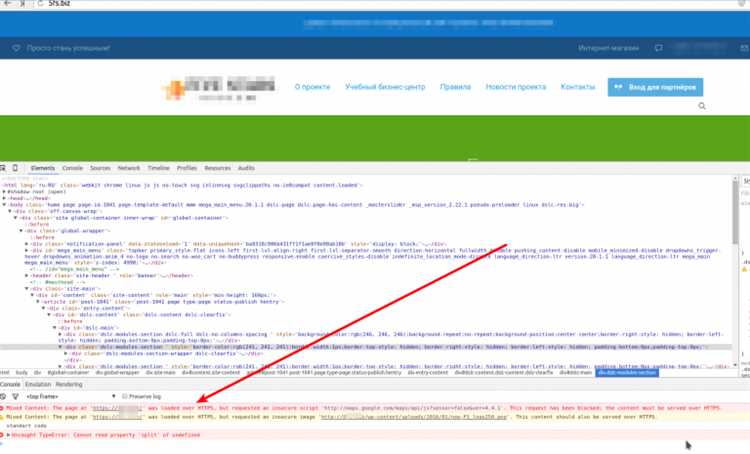Open the Resources tab
The image size is (750, 454).
tap(218, 168)
